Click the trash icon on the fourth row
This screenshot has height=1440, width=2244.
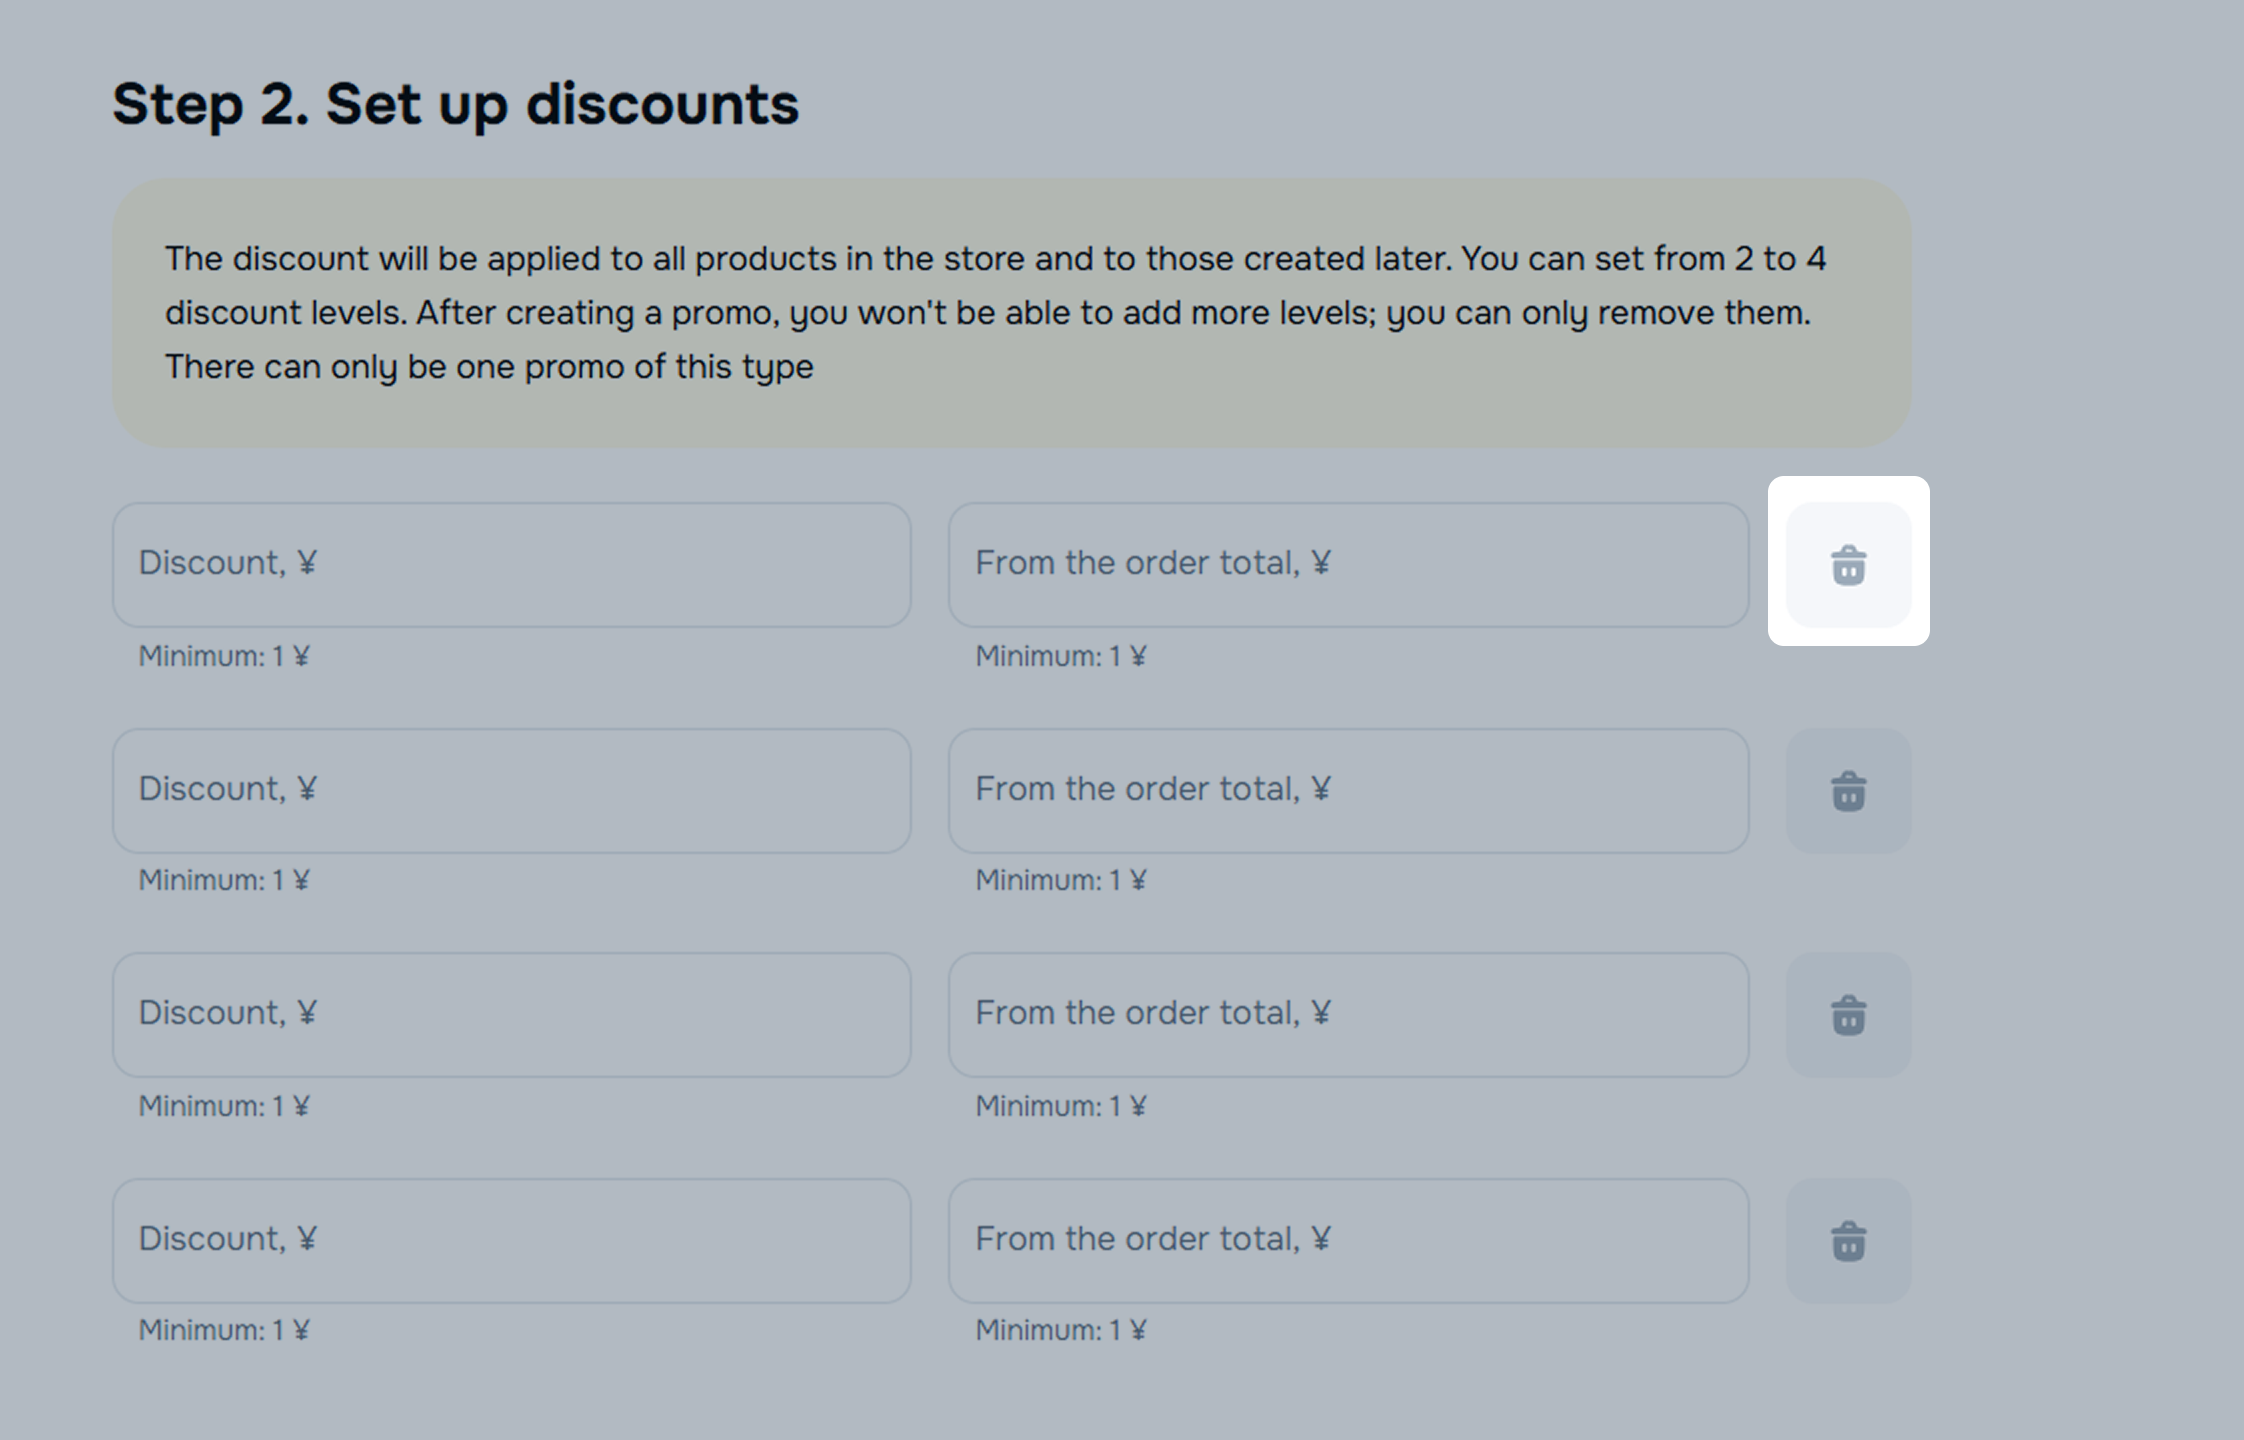(1848, 1241)
